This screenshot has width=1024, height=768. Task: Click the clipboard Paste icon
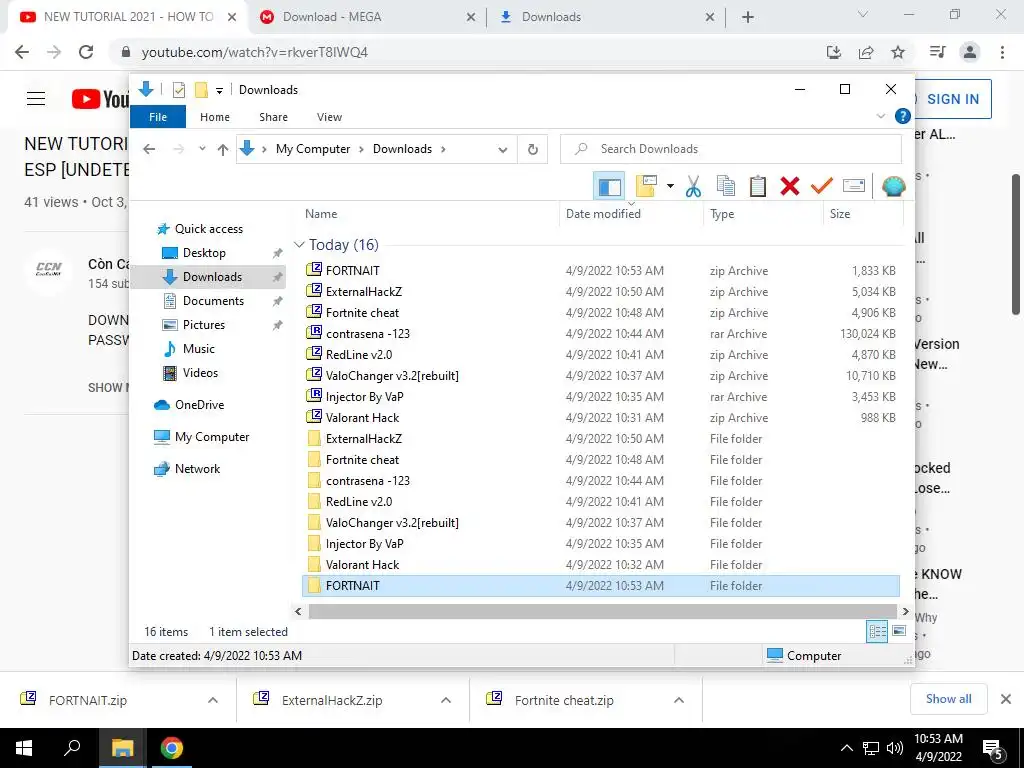coord(758,186)
